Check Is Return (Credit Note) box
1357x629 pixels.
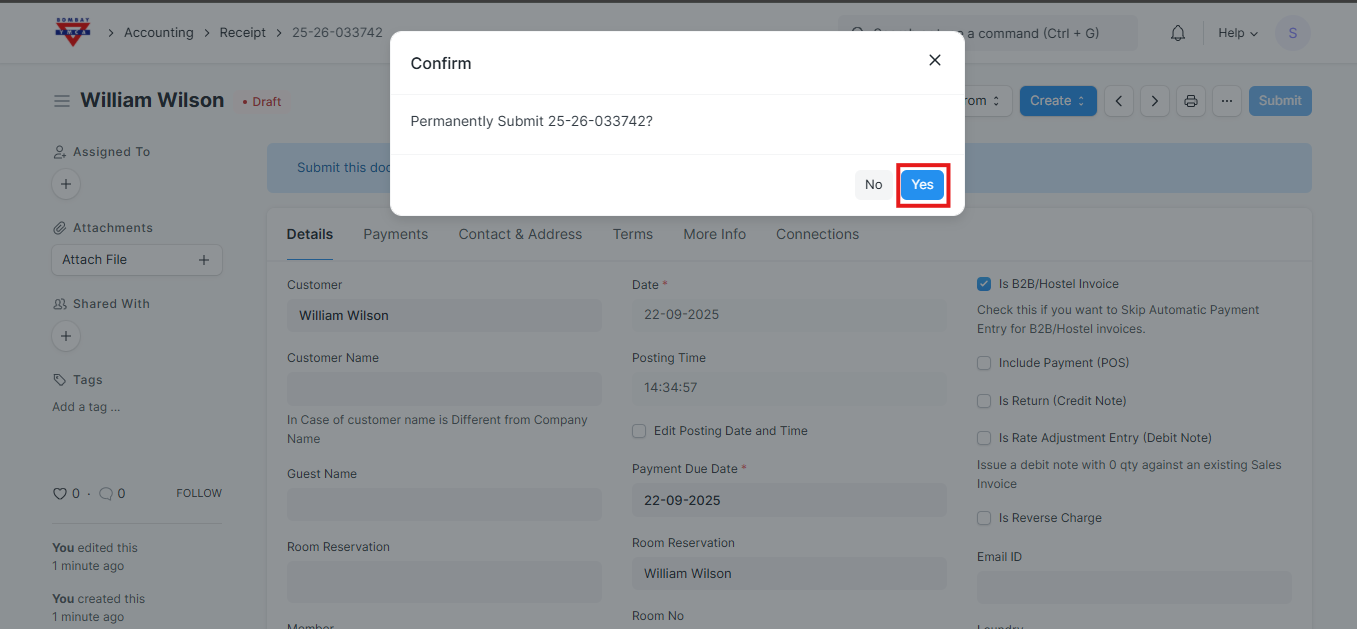[984, 401]
